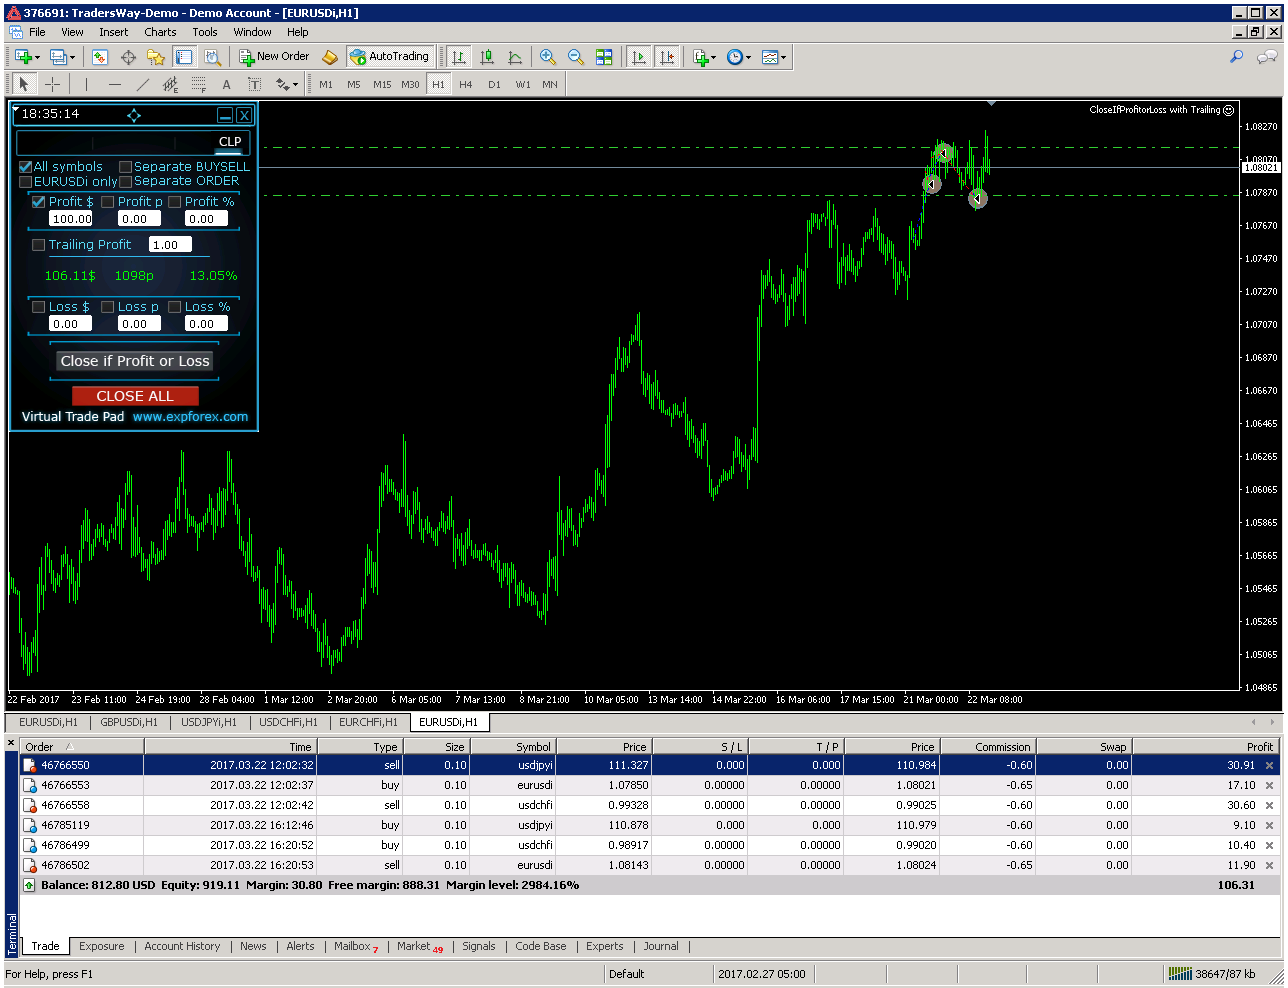Click Close if Profit or Loss button
This screenshot has height=988, width=1288.
pos(135,361)
